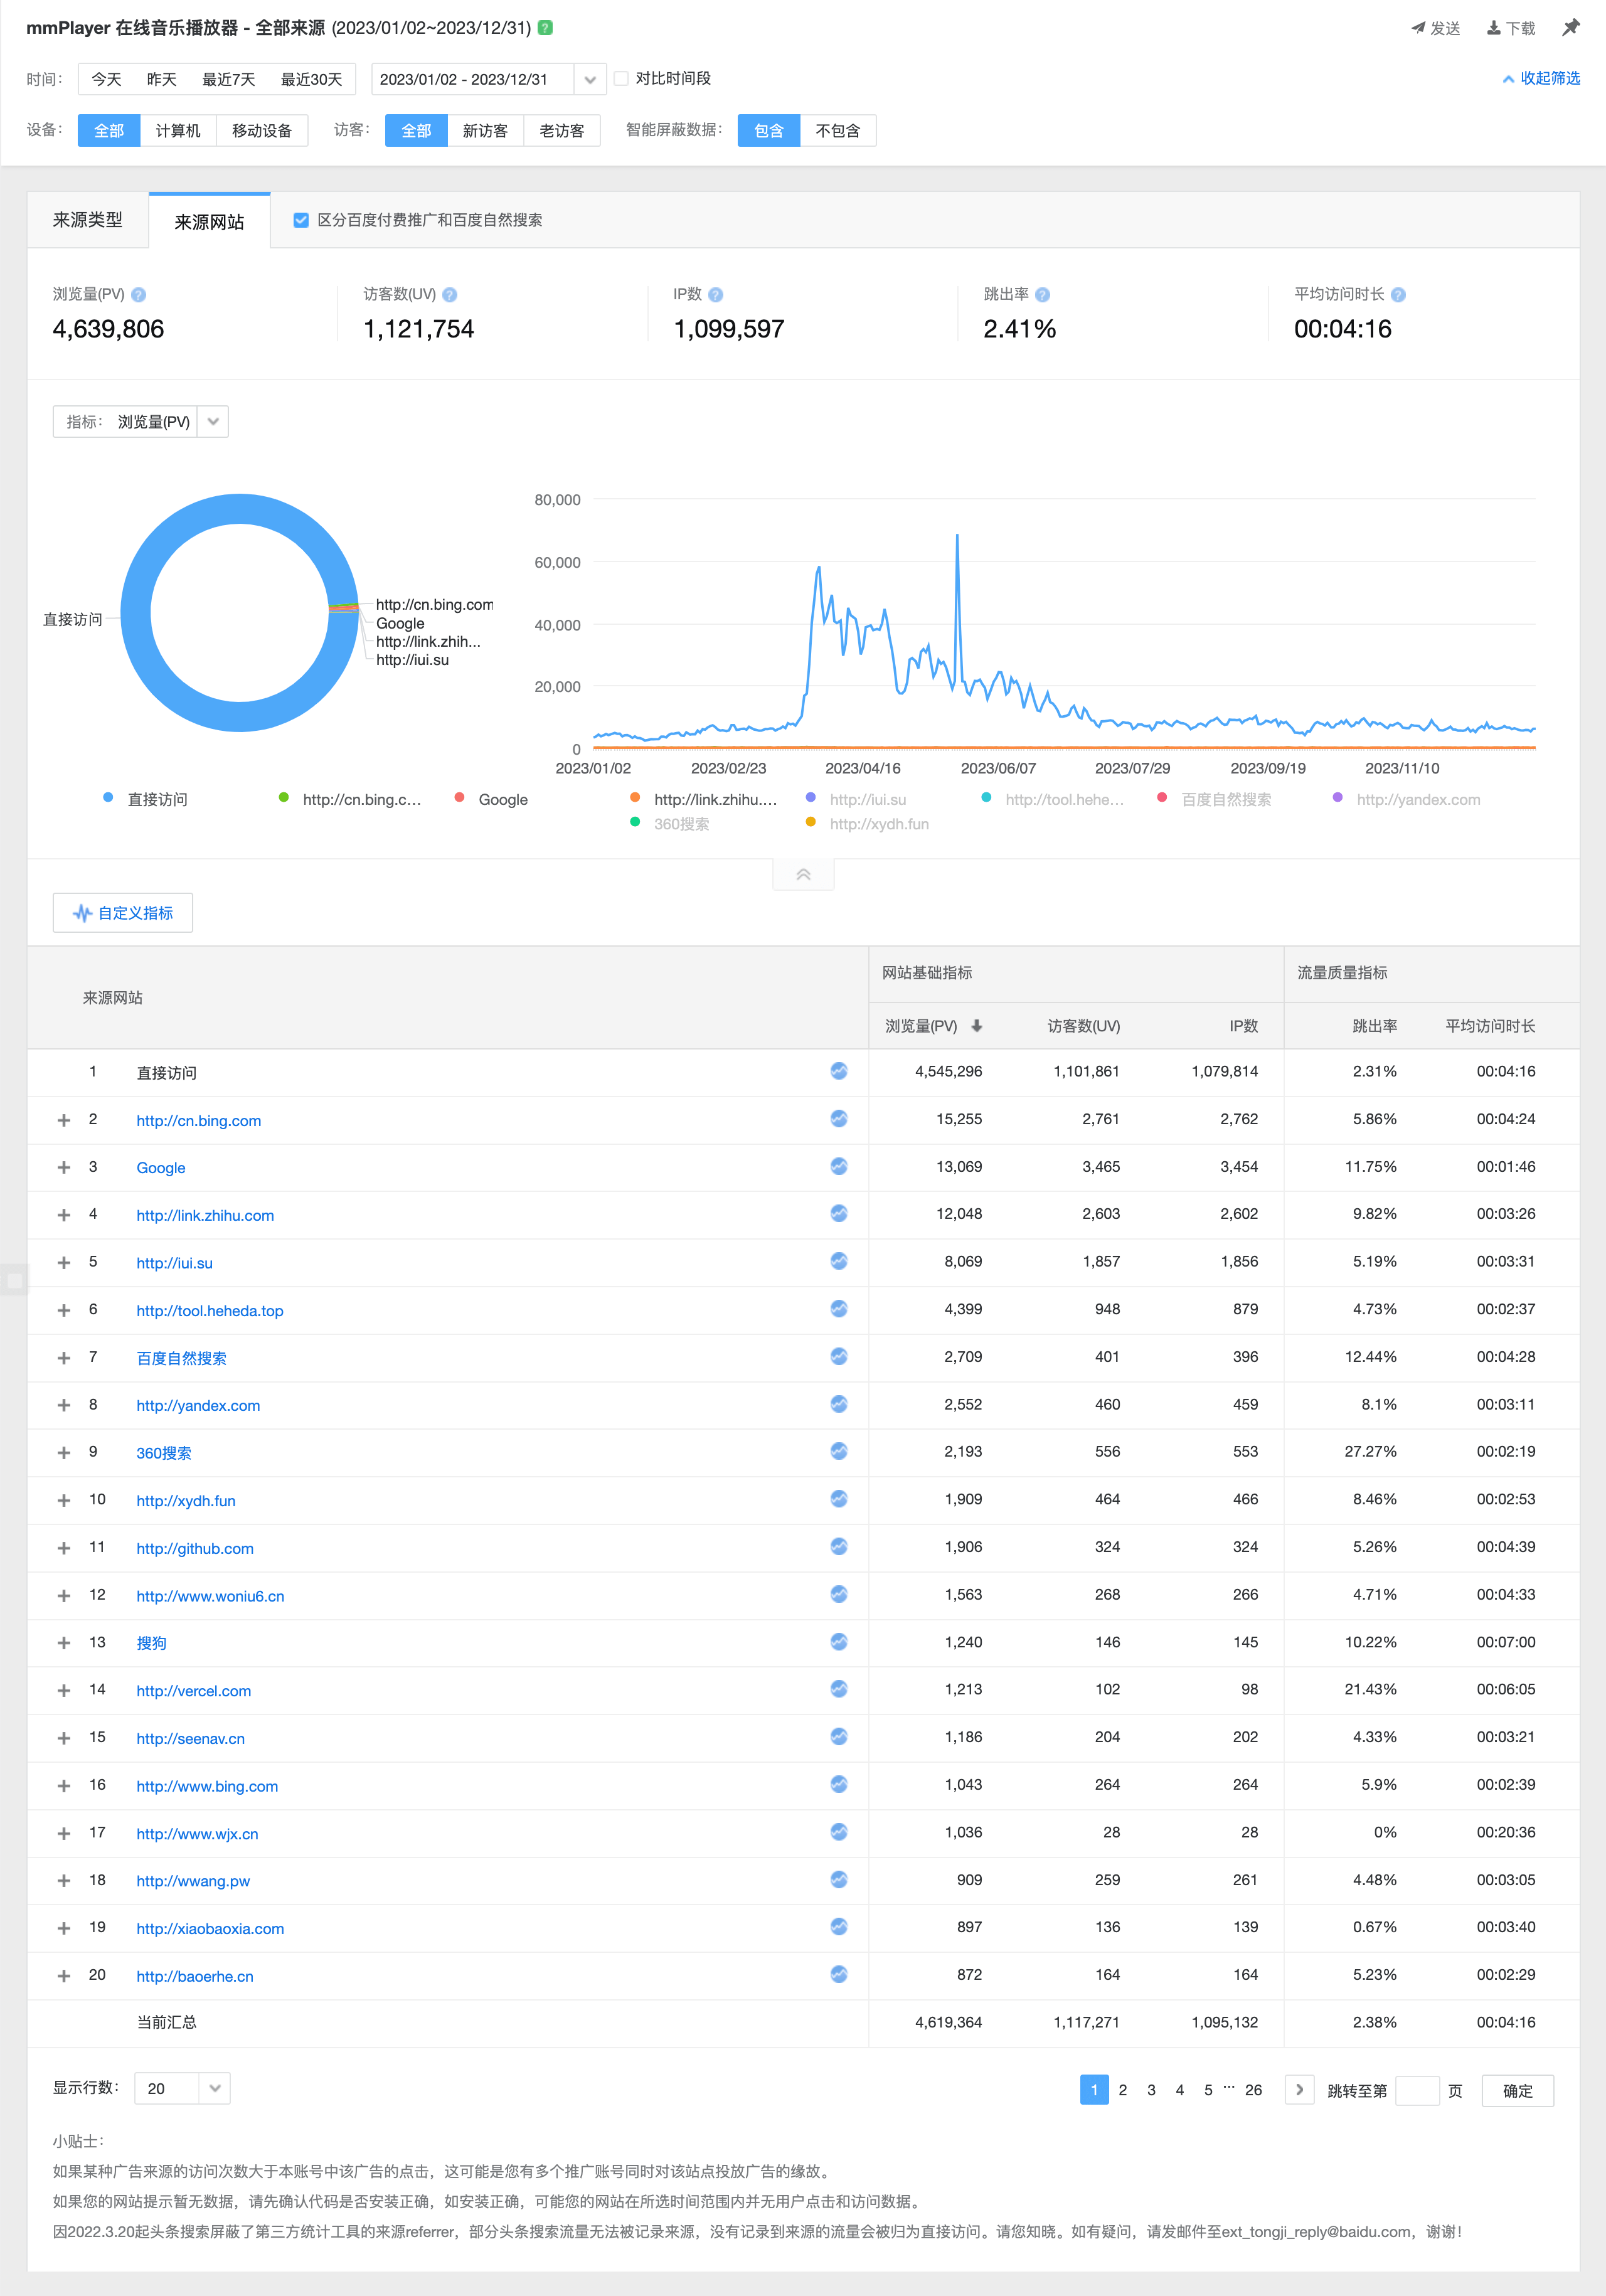Image resolution: width=1606 pixels, height=2296 pixels.
Task: Open the http://link.zhihu.com link
Action: point(205,1215)
